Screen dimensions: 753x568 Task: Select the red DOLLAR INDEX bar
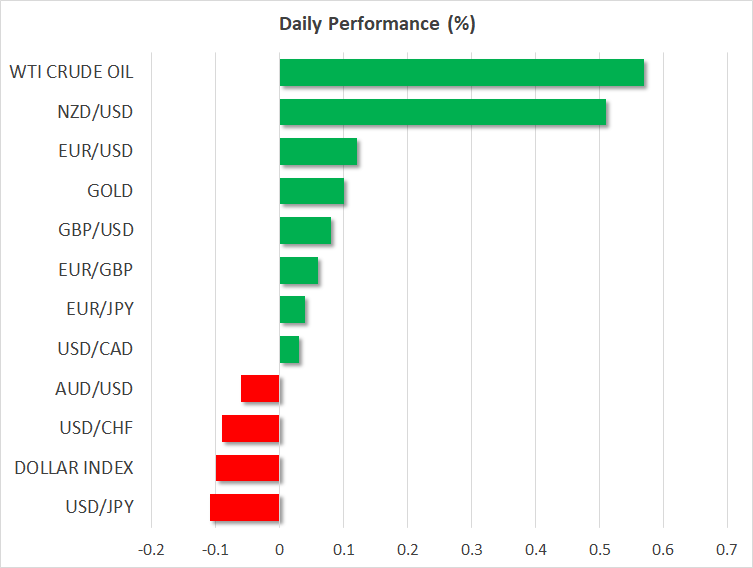[247, 468]
